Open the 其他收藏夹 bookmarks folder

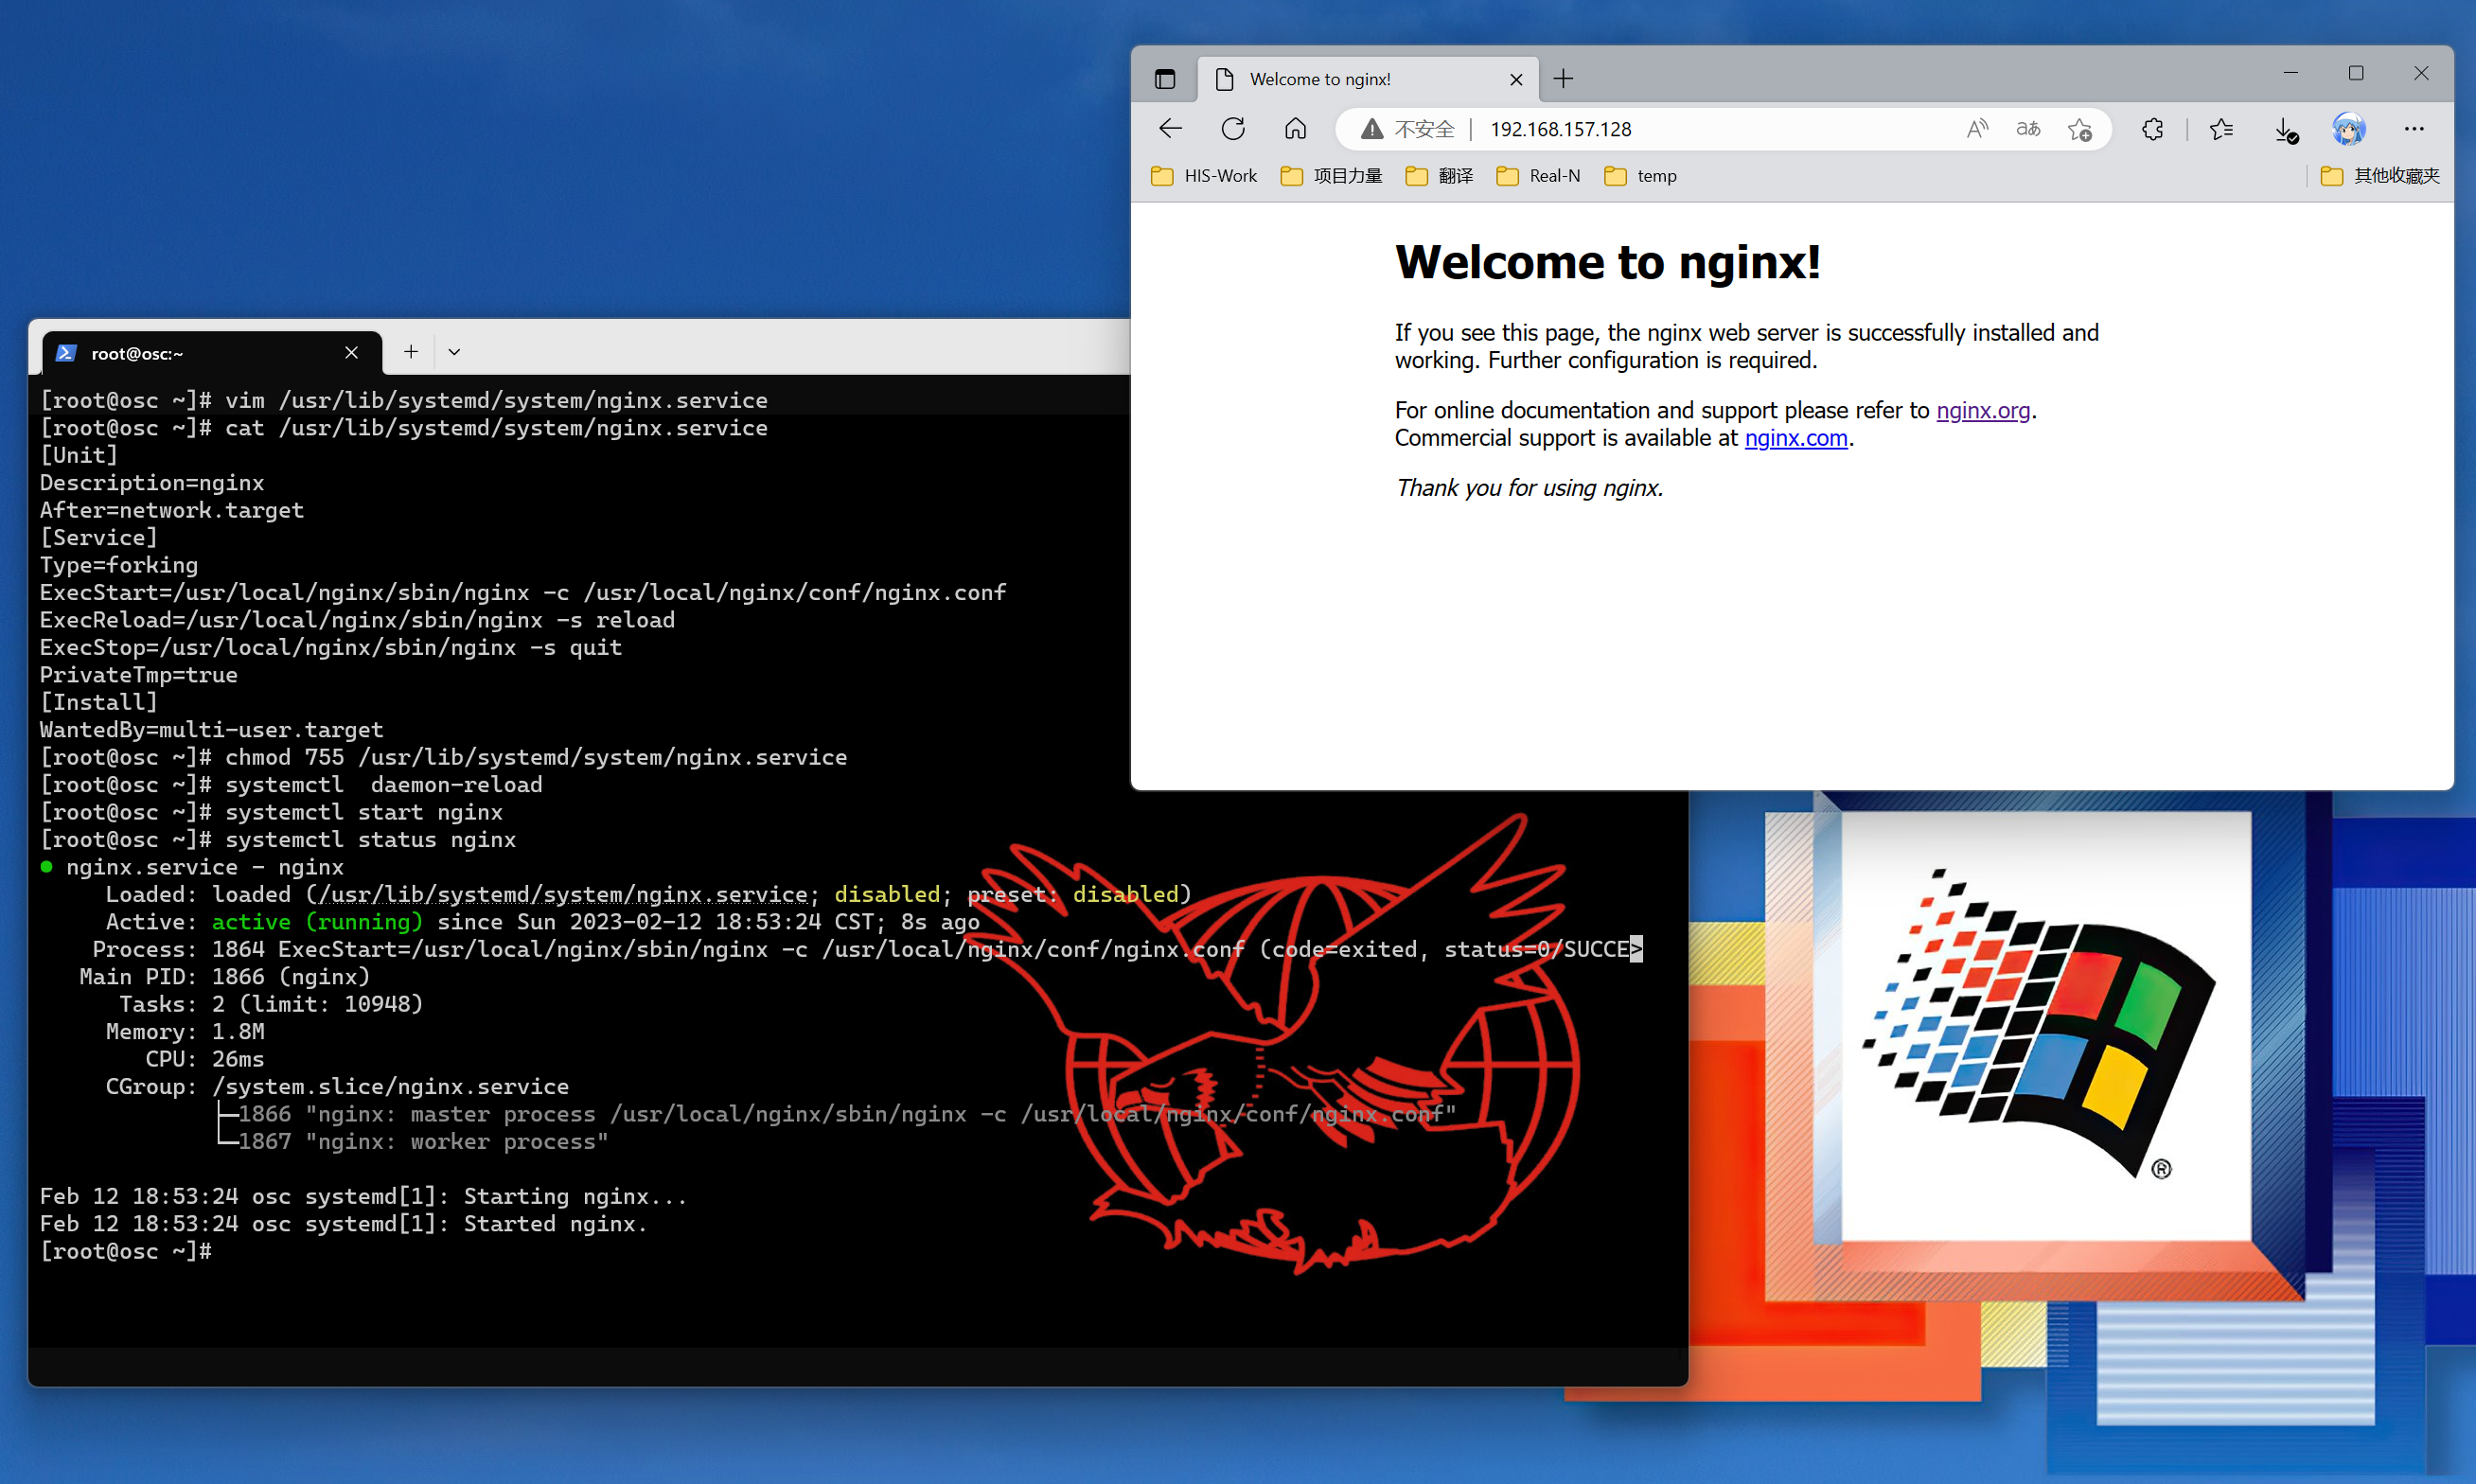click(x=2380, y=176)
